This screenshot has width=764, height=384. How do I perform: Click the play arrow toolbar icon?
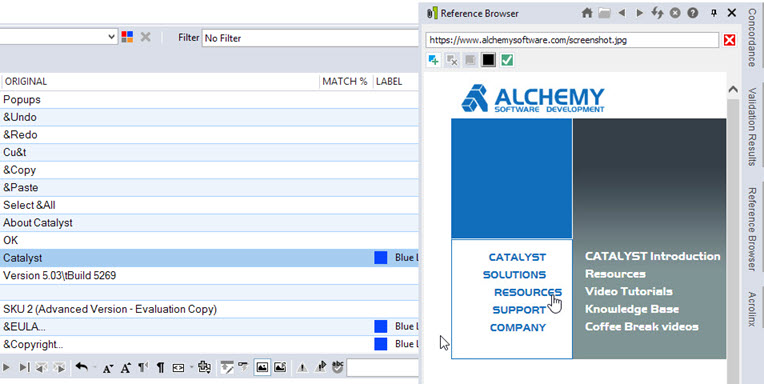coord(6,367)
